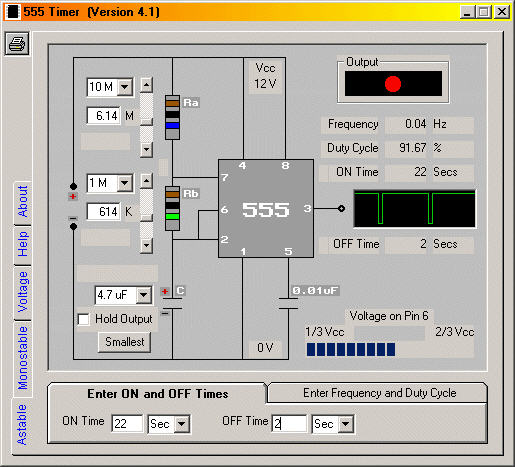Open the 1 M Rb range dropdown
Viewport: 515px width, 467px height.
pyautogui.click(x=125, y=183)
